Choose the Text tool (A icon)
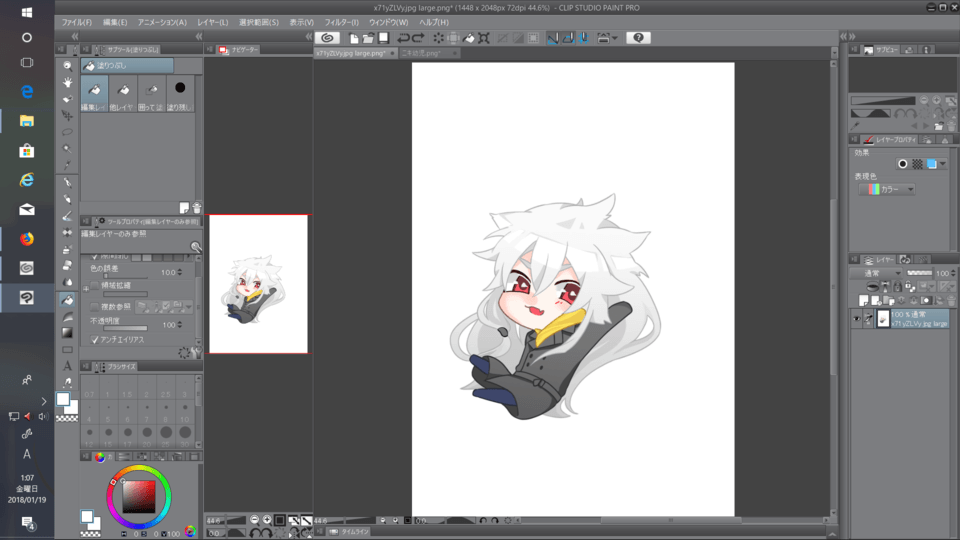This screenshot has height=540, width=960. click(x=68, y=366)
